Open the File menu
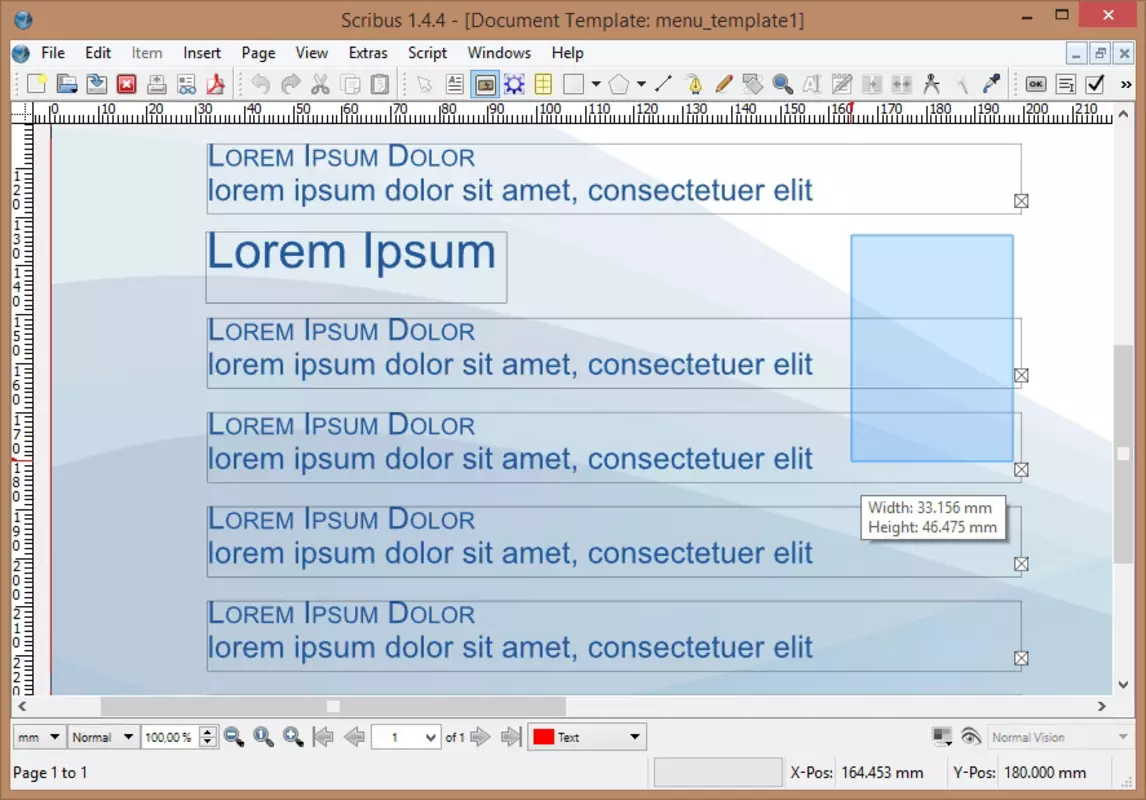This screenshot has height=800, width=1146. click(x=53, y=53)
